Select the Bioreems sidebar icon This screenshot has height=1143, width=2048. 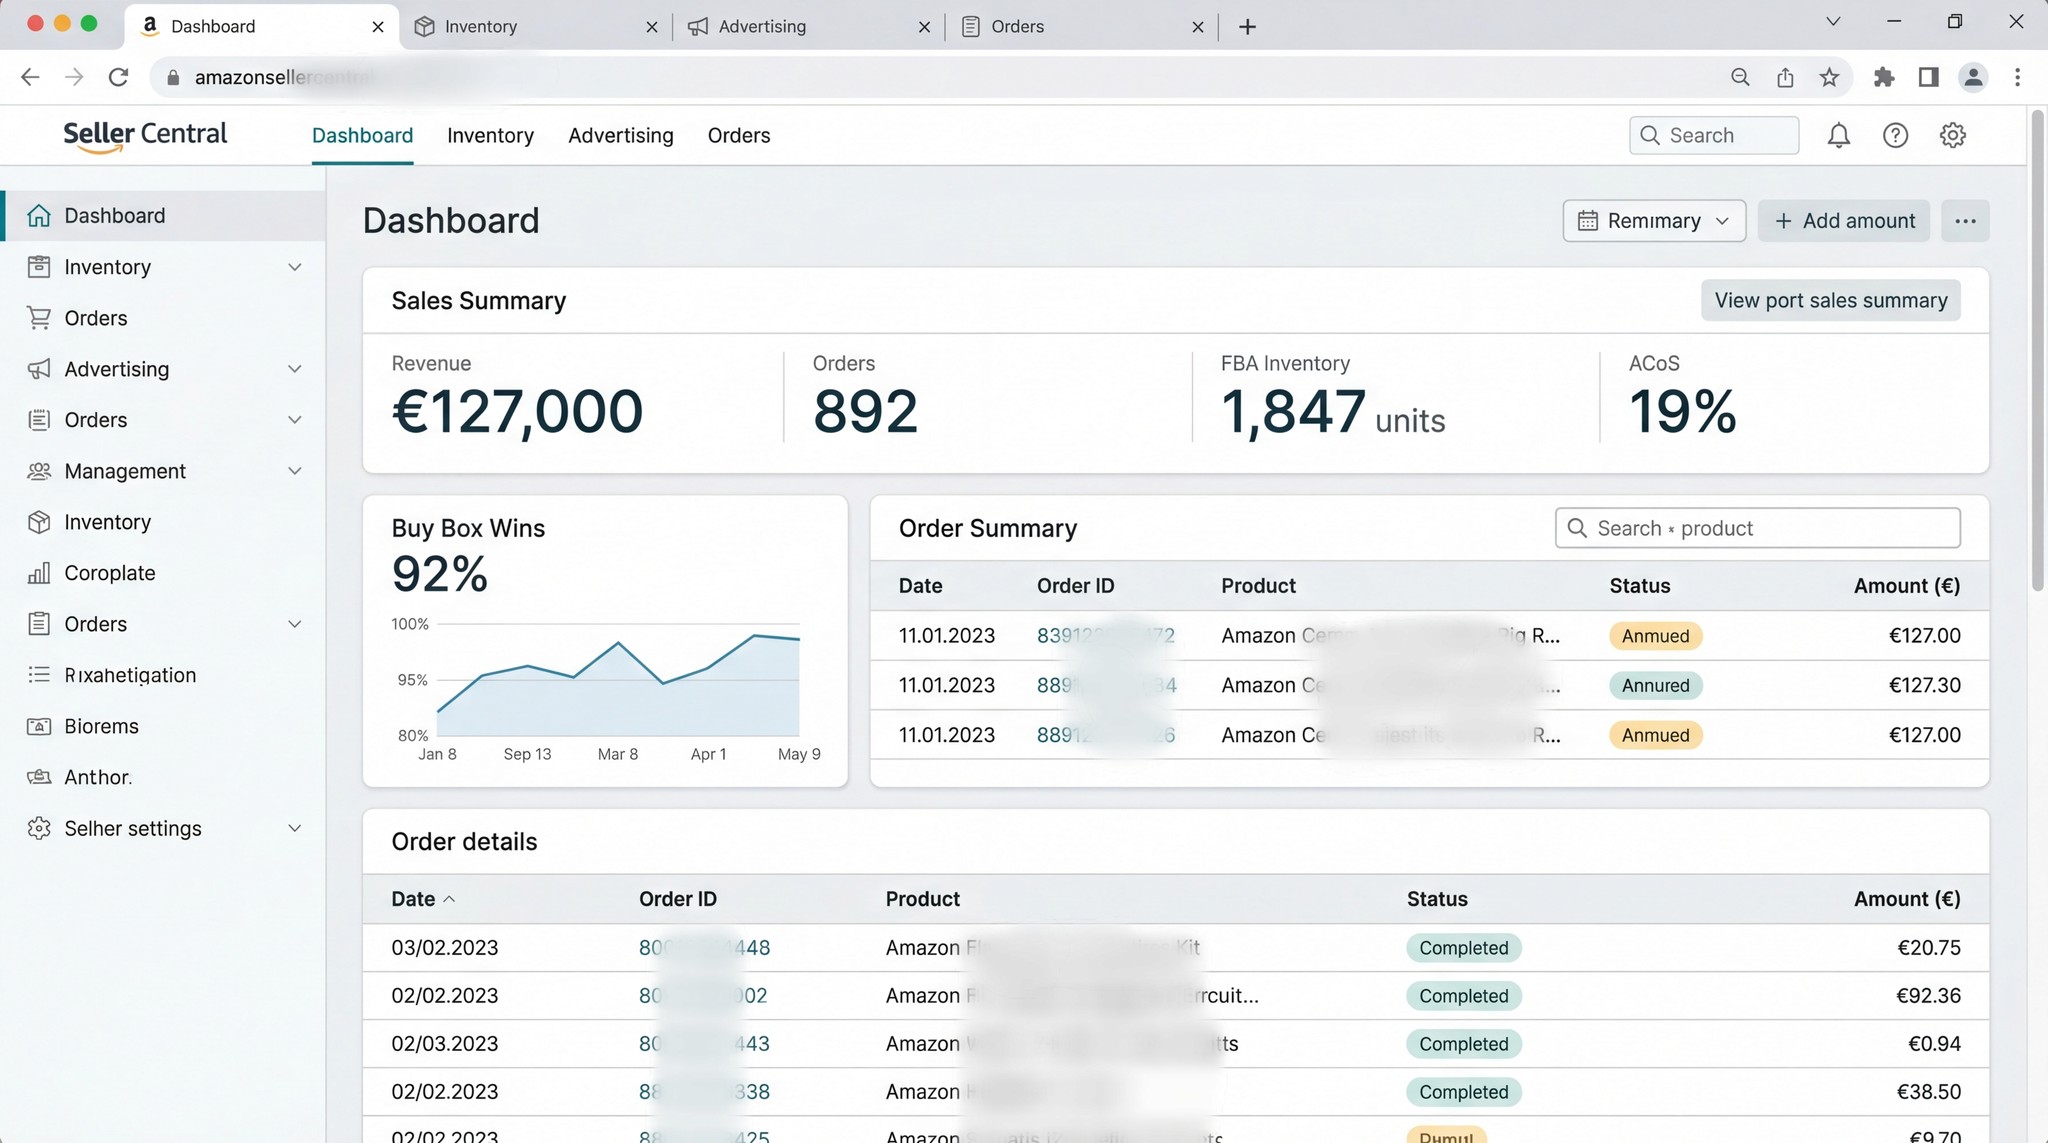click(39, 726)
